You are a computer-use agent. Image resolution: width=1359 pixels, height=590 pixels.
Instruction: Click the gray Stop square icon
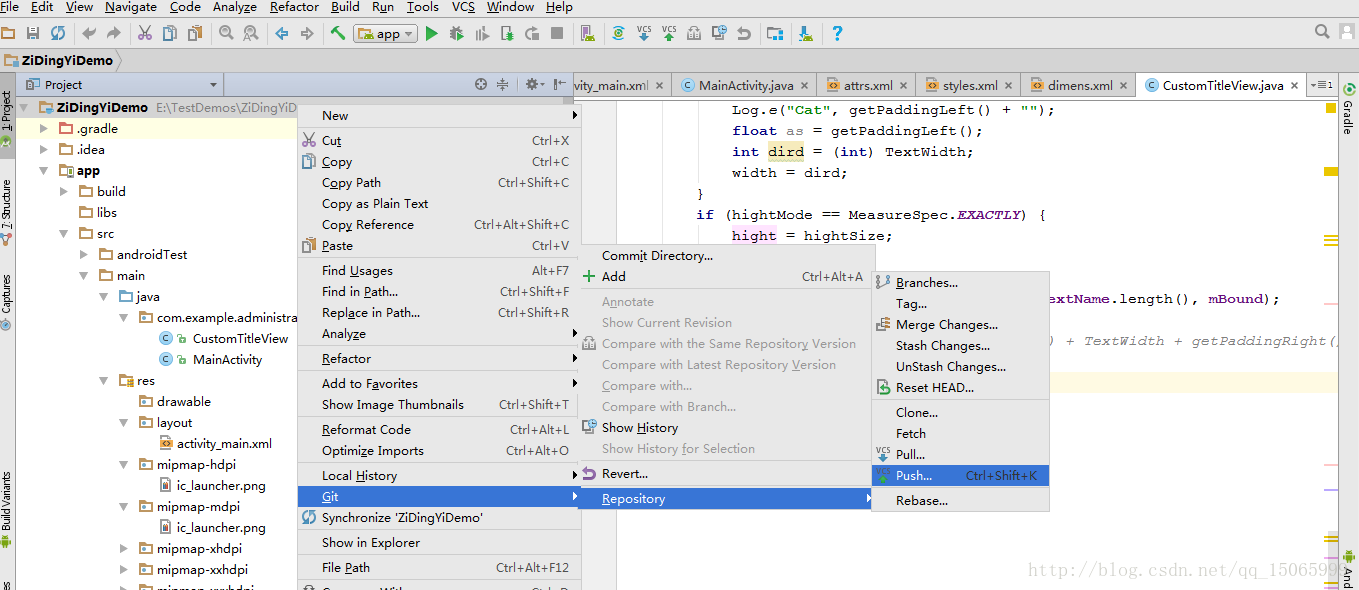pyautogui.click(x=557, y=33)
